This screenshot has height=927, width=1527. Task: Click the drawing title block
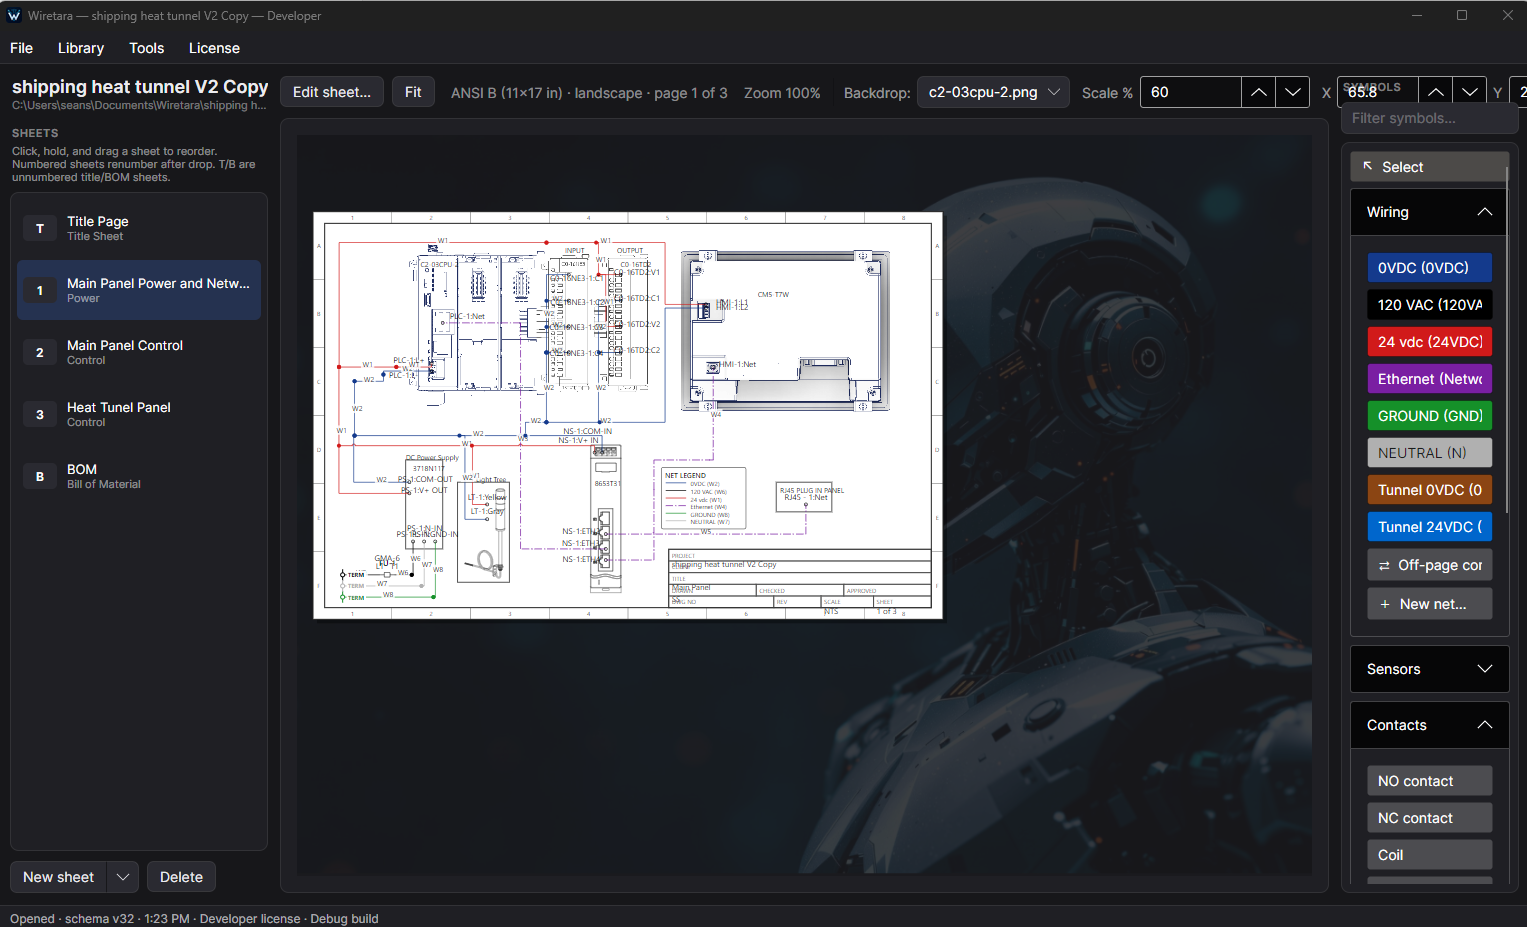(800, 578)
